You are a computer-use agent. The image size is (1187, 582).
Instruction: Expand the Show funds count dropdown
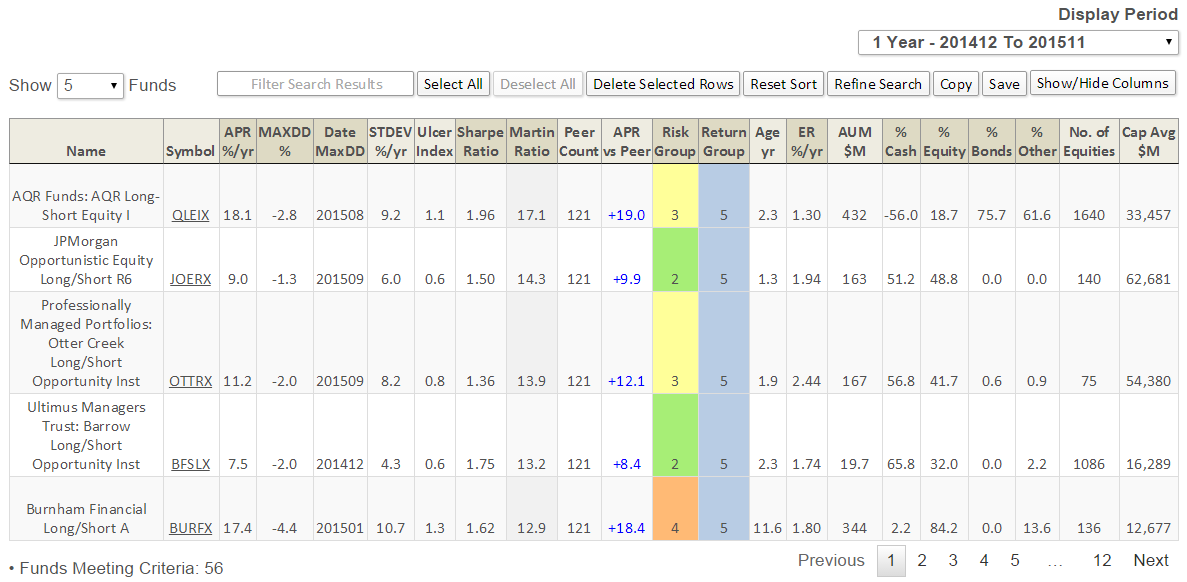90,86
